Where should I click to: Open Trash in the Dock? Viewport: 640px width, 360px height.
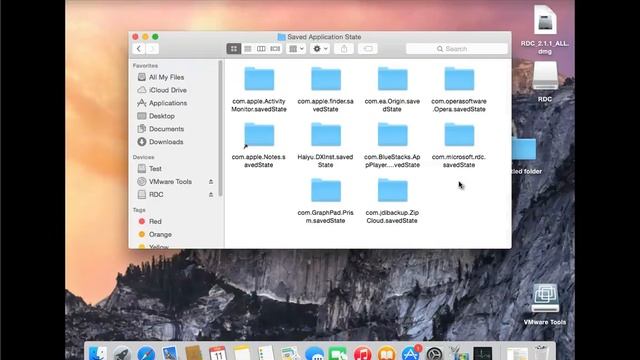[x=541, y=353]
